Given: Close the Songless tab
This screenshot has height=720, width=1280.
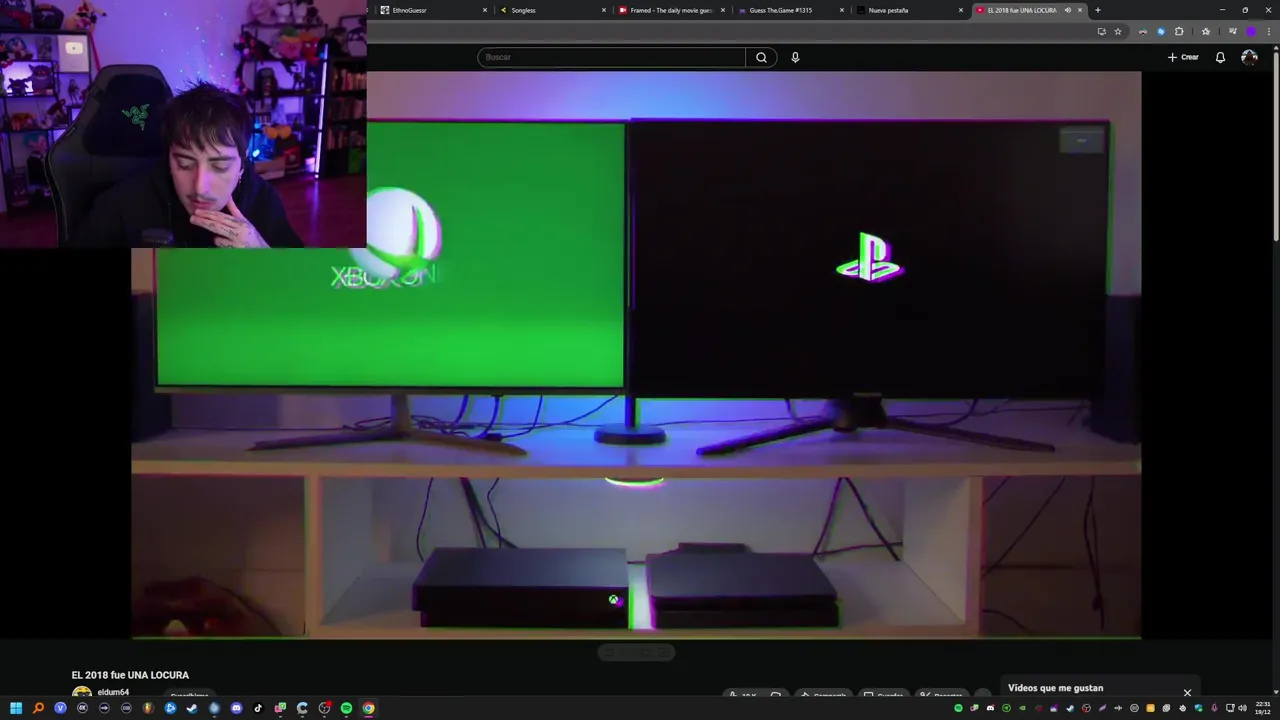Looking at the screenshot, I should pyautogui.click(x=604, y=10).
